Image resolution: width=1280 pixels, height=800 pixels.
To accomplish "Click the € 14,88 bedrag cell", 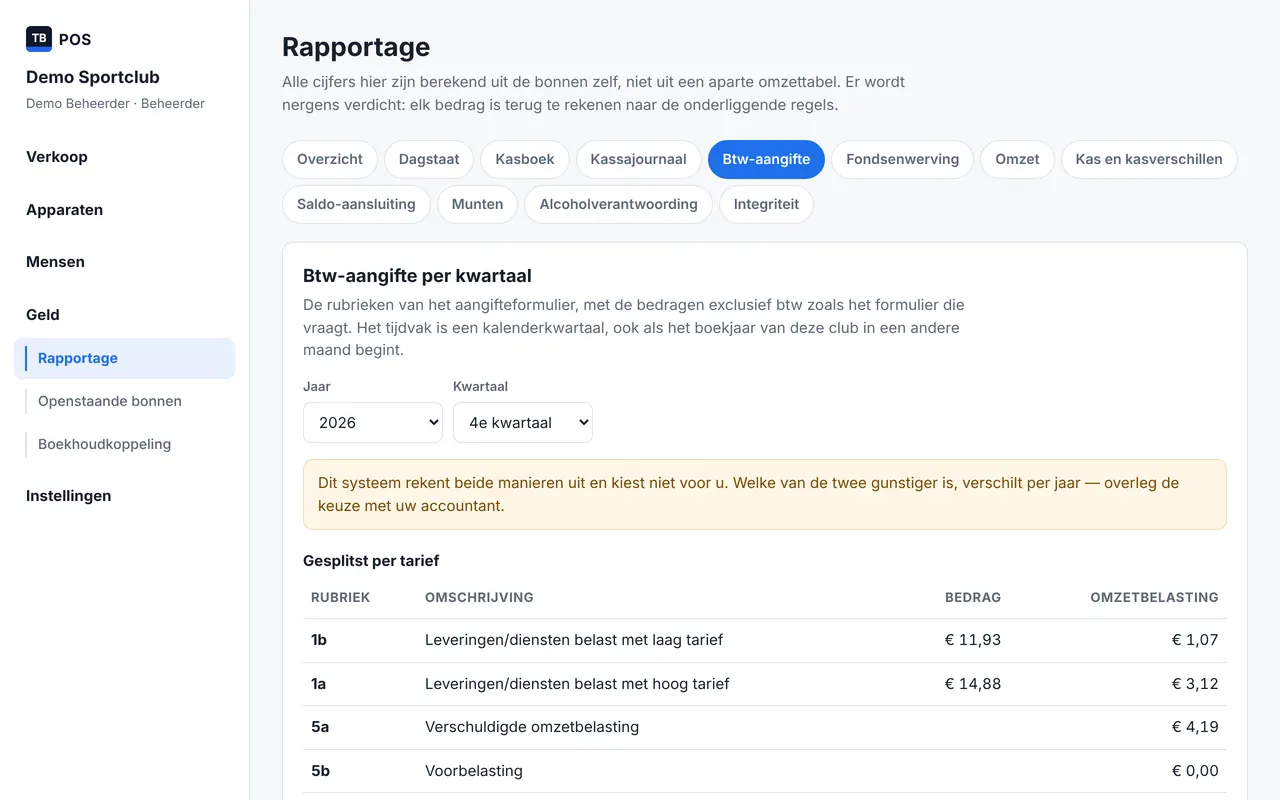I will [x=973, y=684].
